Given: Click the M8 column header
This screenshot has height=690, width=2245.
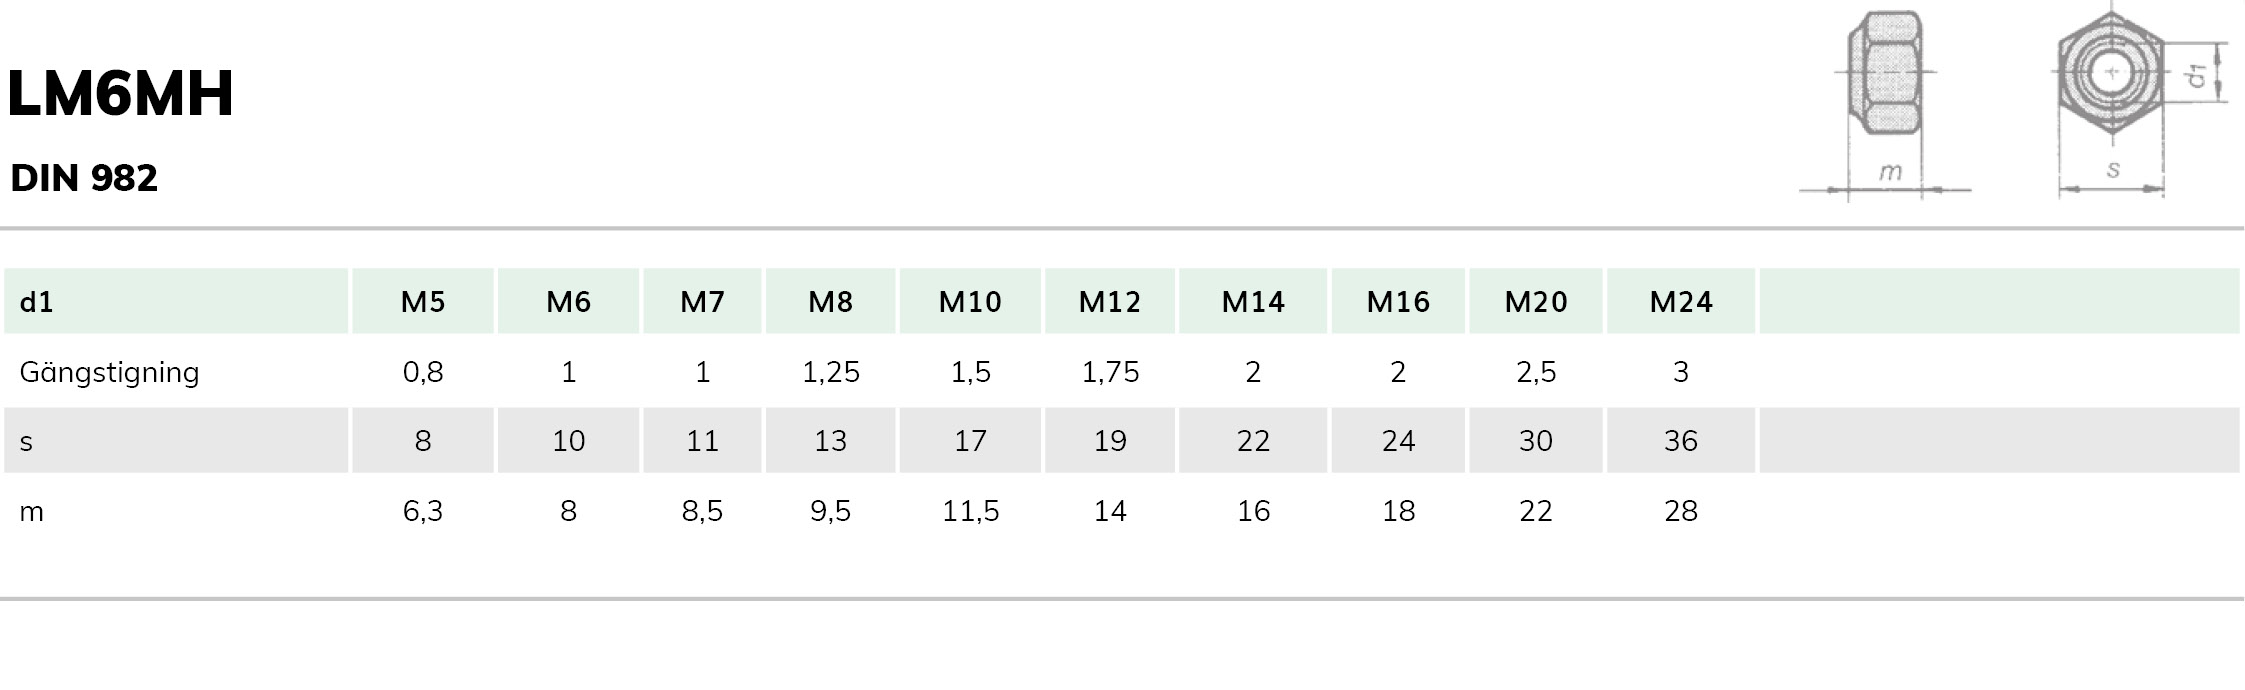Looking at the screenshot, I should click(830, 301).
